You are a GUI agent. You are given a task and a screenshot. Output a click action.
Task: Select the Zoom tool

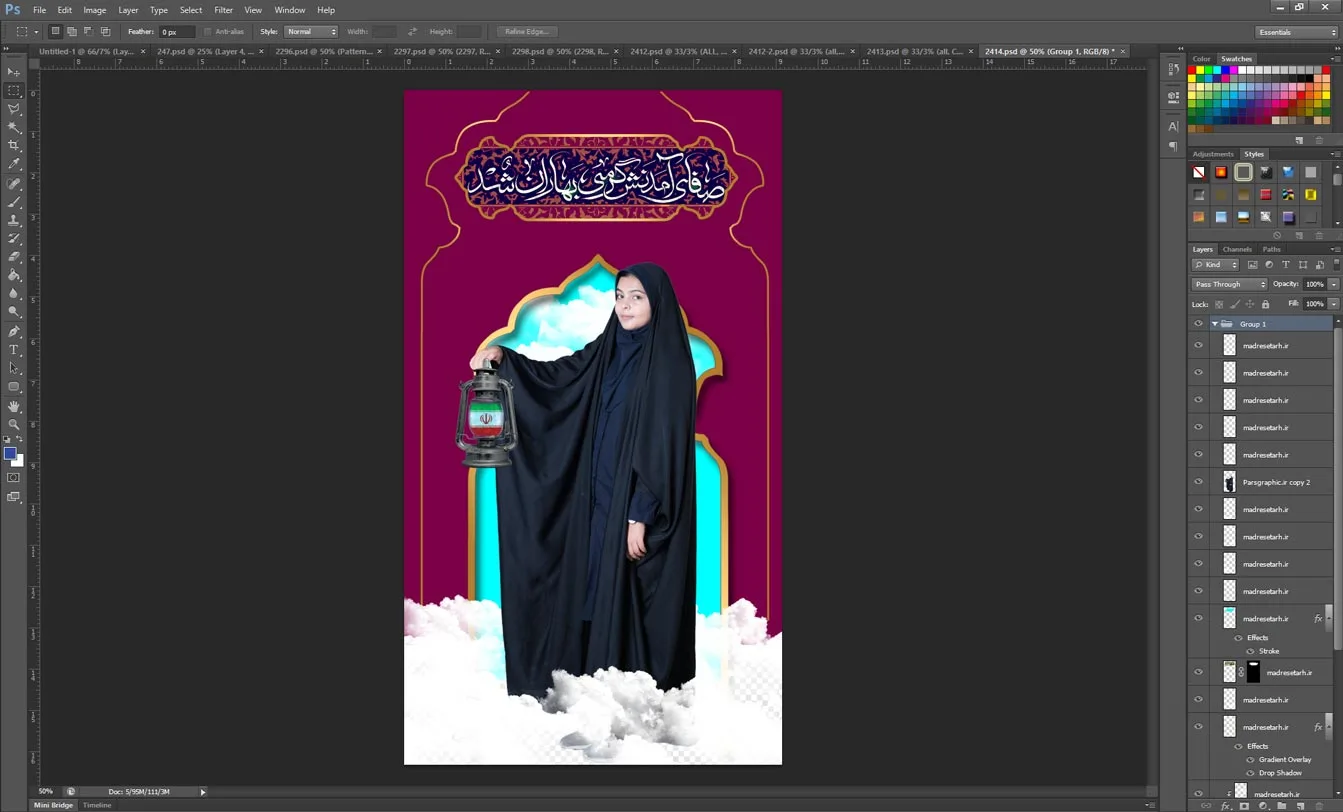(x=14, y=424)
